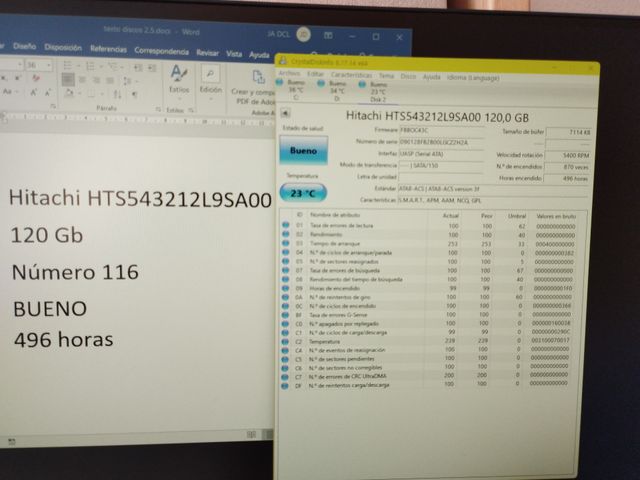The height and width of the screenshot is (480, 640).
Task: Open the Editar menu in CrystalDiskInfo
Action: click(x=315, y=74)
